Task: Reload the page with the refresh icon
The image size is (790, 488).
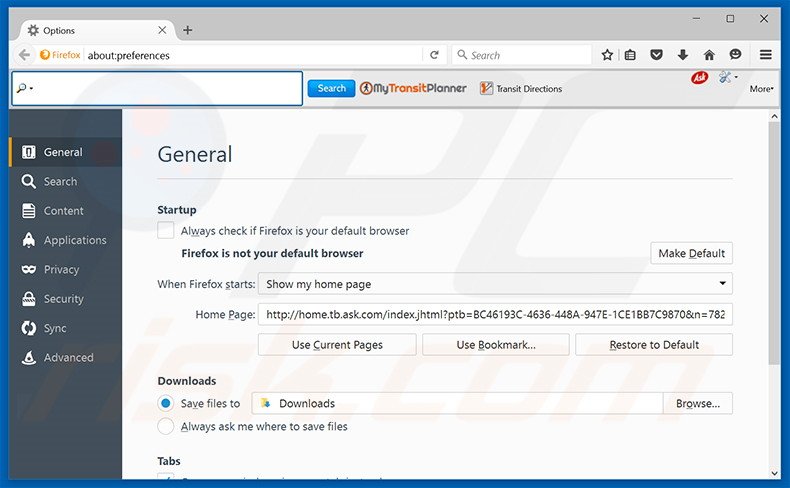Action: click(434, 55)
